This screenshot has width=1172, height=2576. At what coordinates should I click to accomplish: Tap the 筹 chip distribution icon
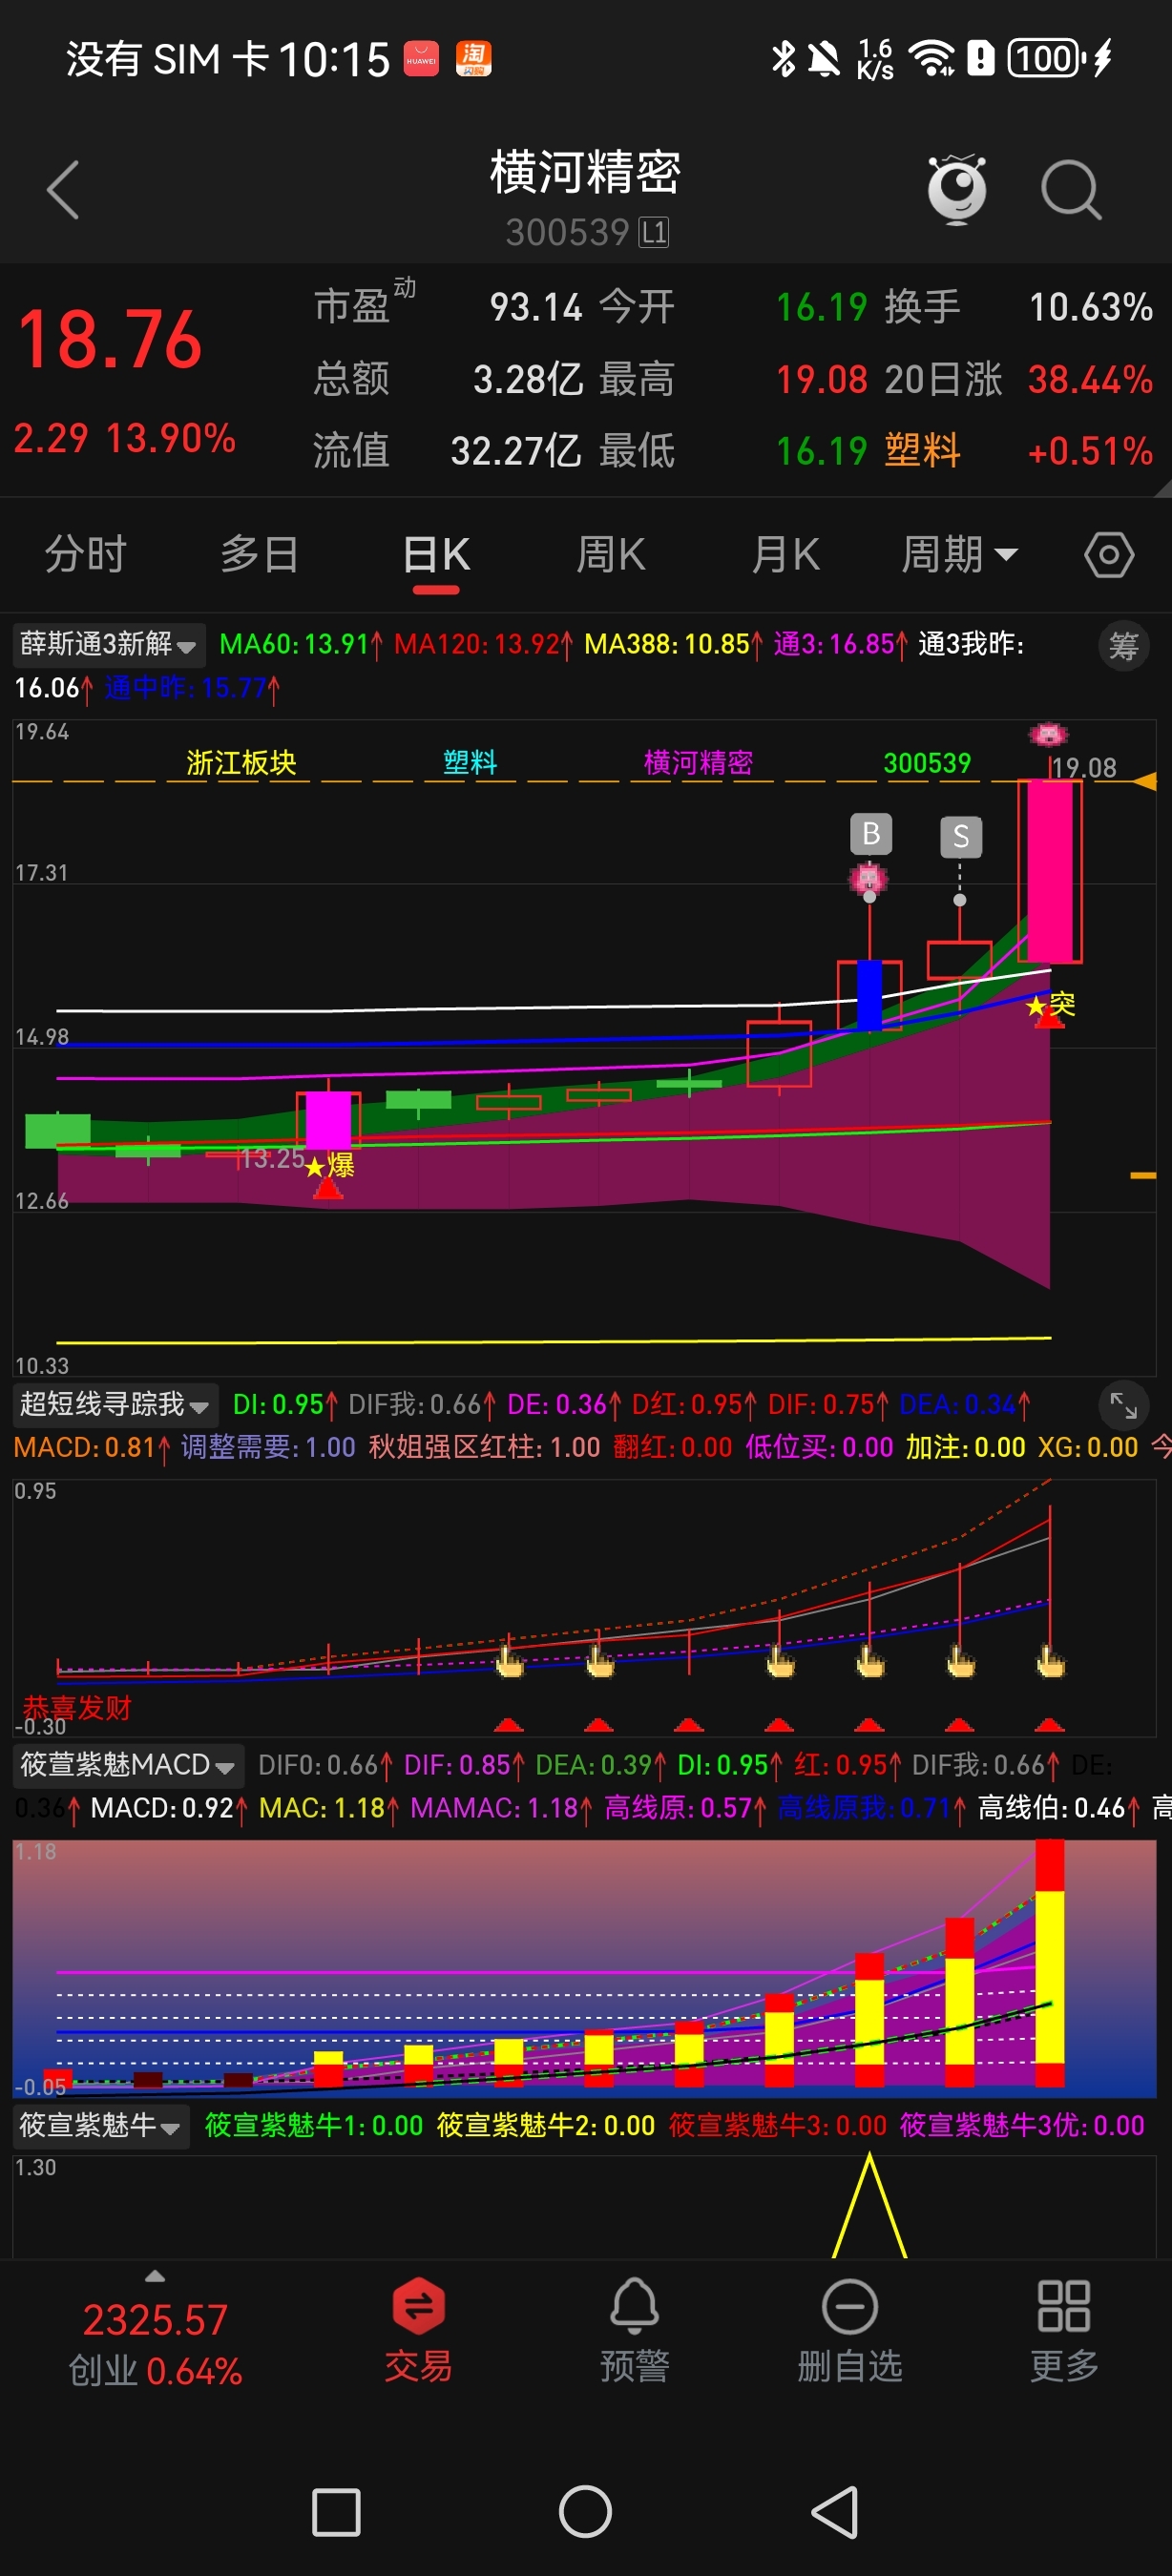1123,646
